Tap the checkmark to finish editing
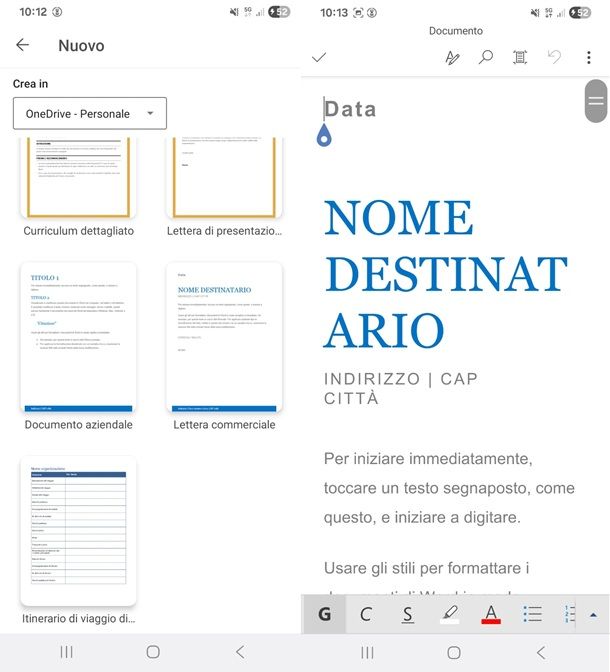 click(319, 57)
